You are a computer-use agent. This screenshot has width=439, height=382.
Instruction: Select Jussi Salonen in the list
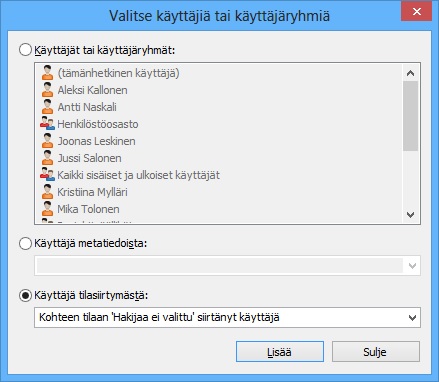point(89,158)
